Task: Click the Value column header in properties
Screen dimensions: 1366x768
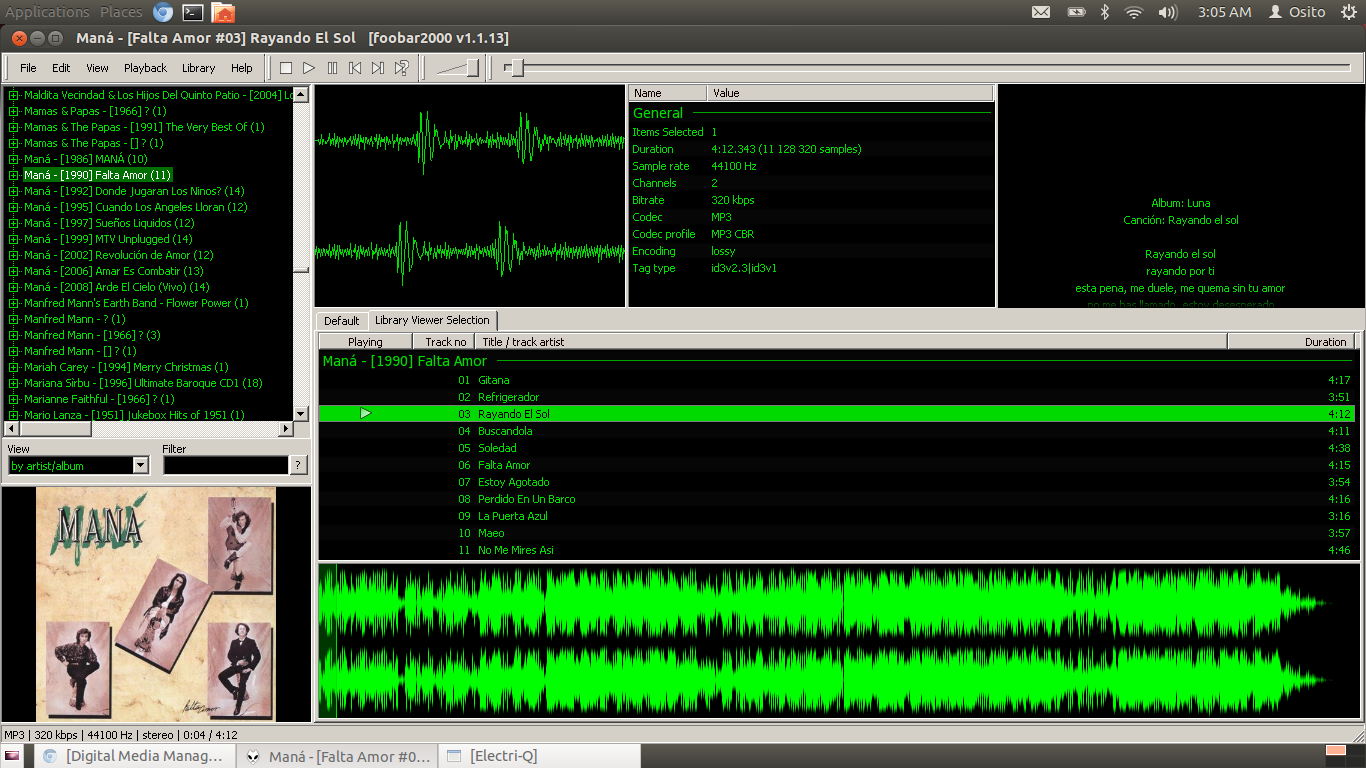Action: pyautogui.click(x=850, y=93)
